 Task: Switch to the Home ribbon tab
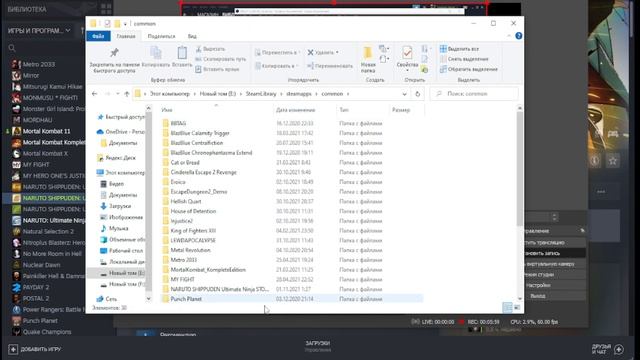[x=126, y=36]
